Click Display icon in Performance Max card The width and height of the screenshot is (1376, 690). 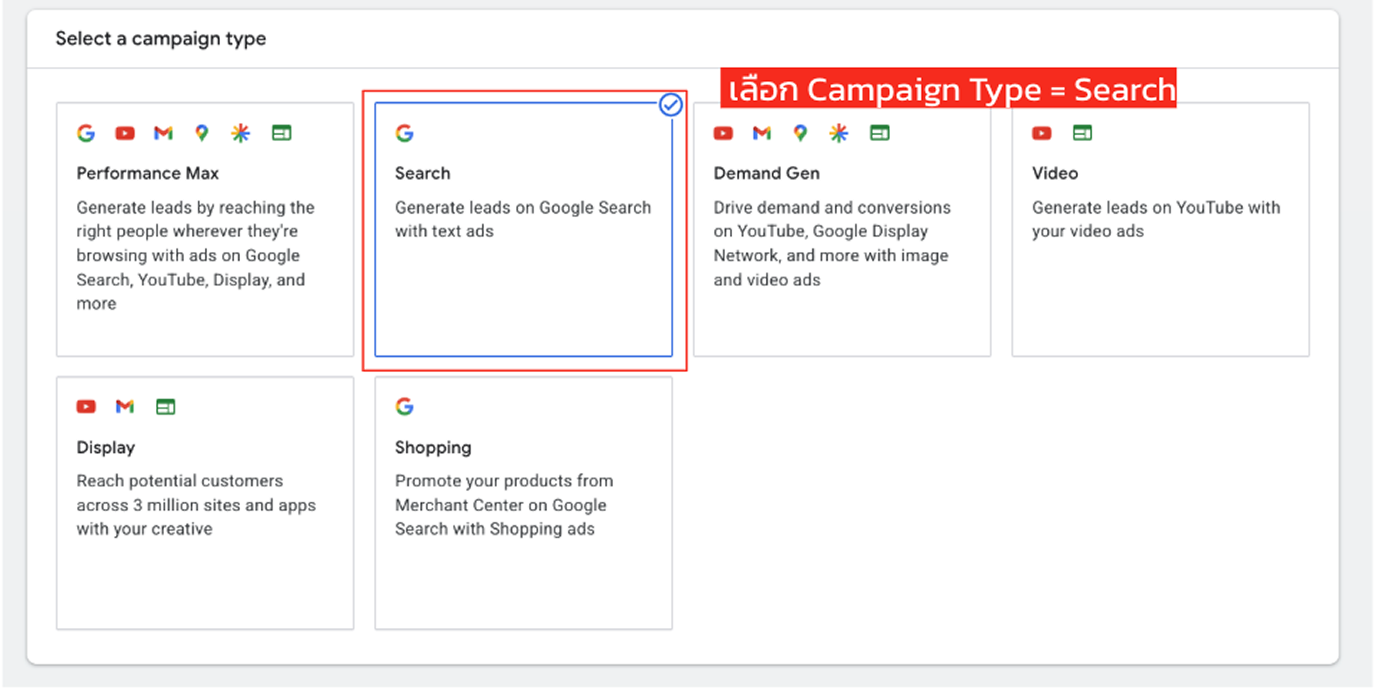(282, 133)
